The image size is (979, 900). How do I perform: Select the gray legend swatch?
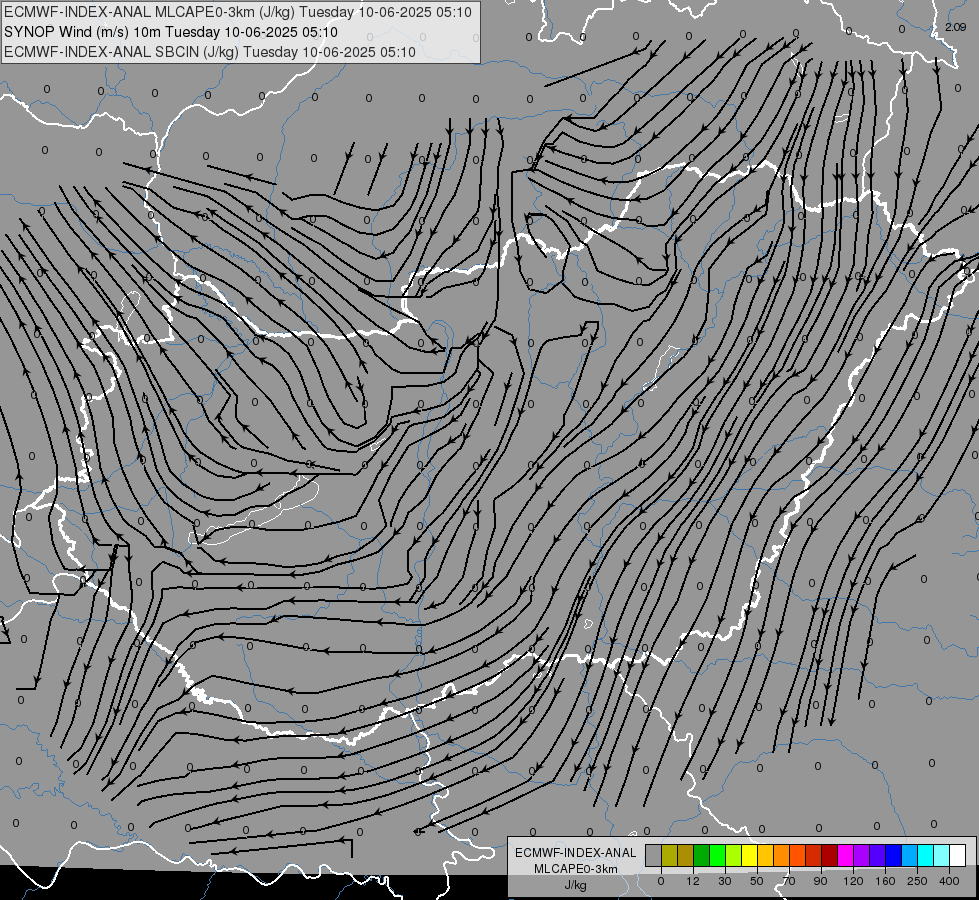[654, 855]
